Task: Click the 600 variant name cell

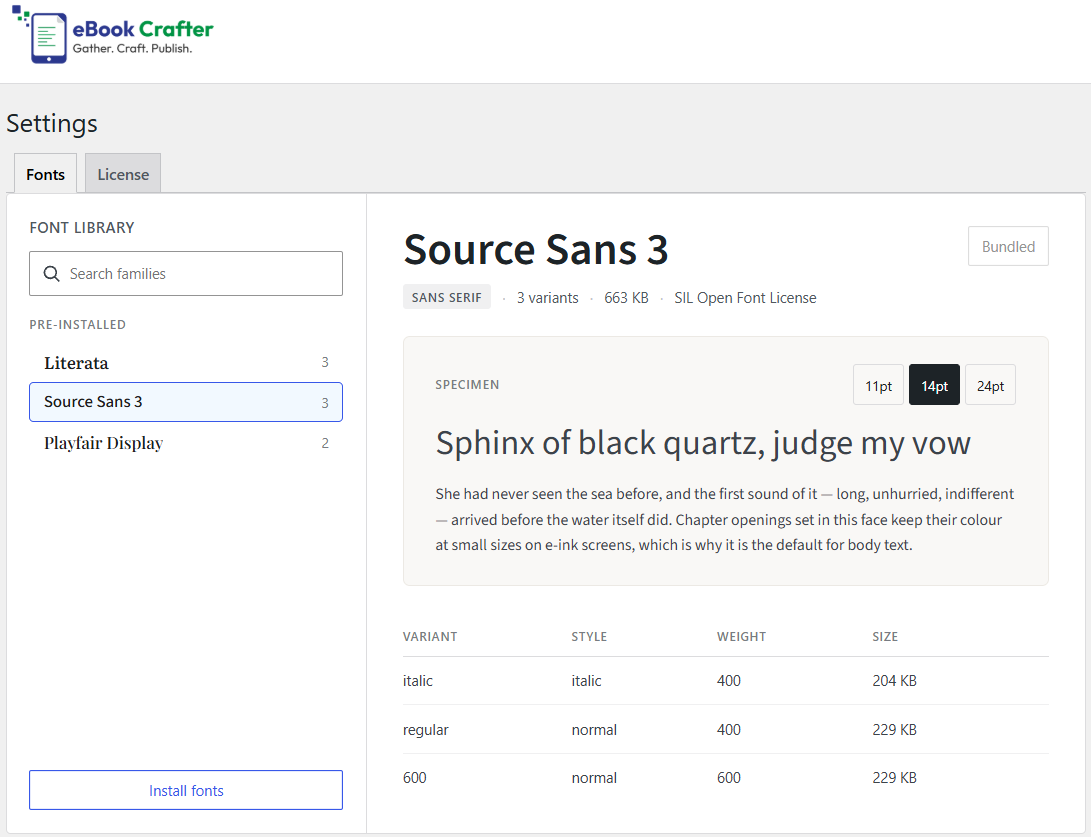Action: pos(415,777)
